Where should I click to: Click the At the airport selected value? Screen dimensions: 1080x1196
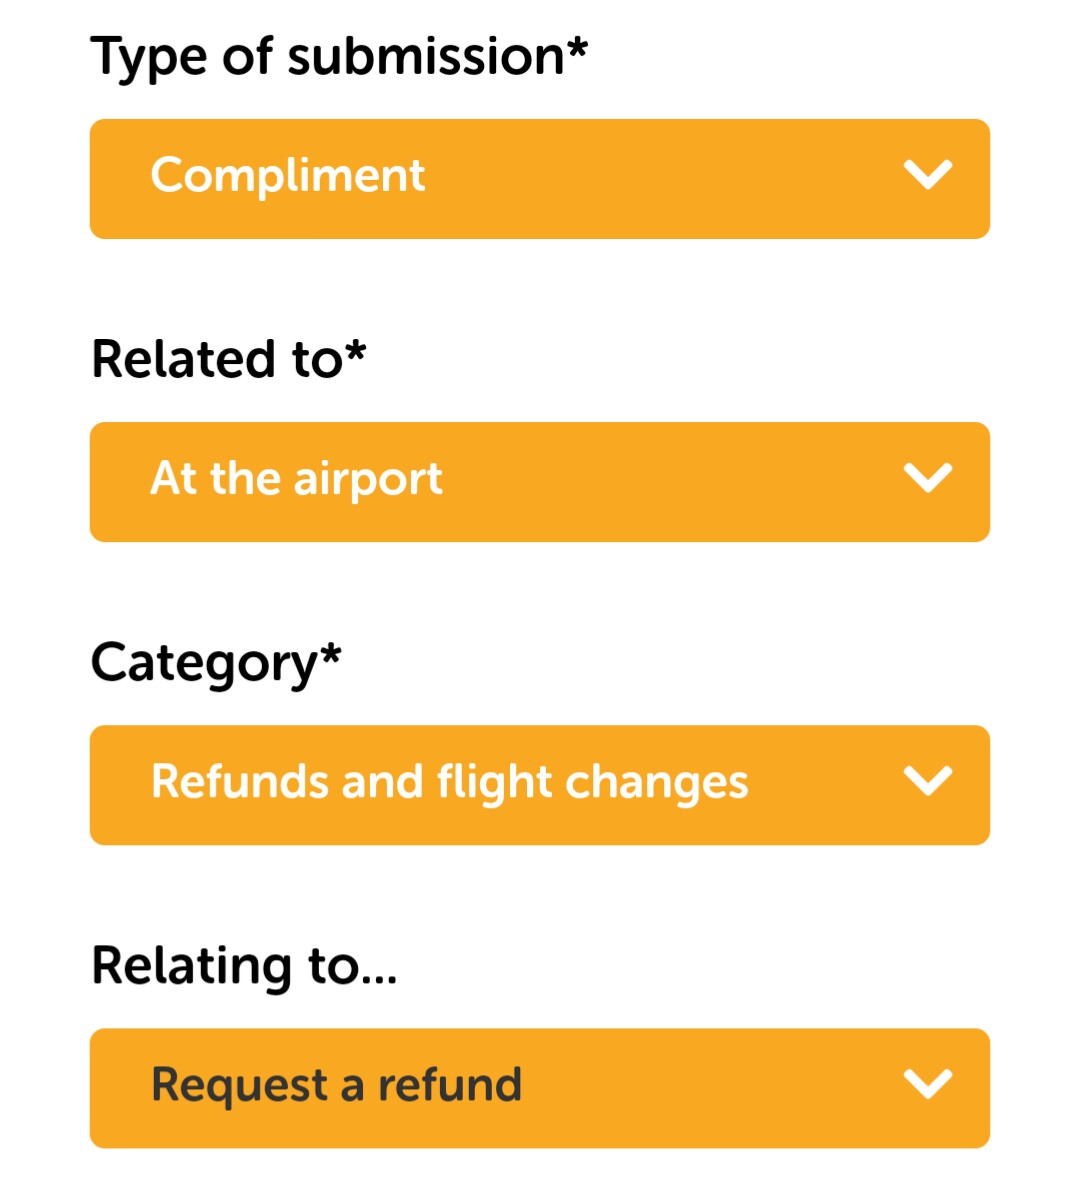[296, 480]
